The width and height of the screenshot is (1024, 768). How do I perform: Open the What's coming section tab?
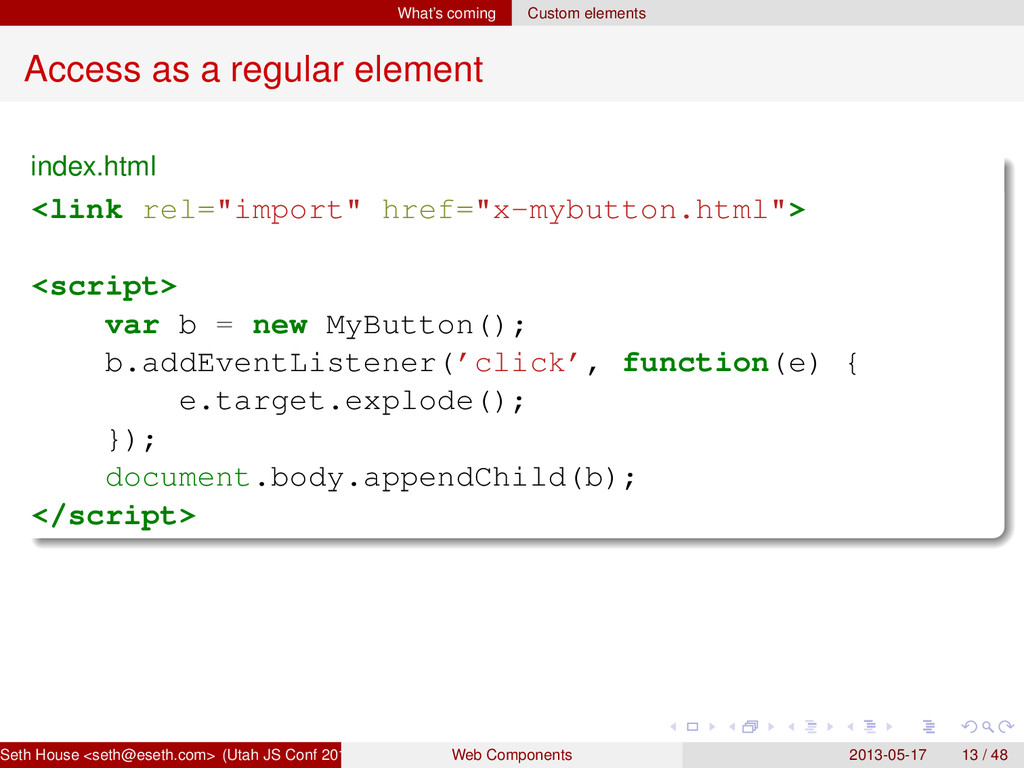click(x=447, y=13)
